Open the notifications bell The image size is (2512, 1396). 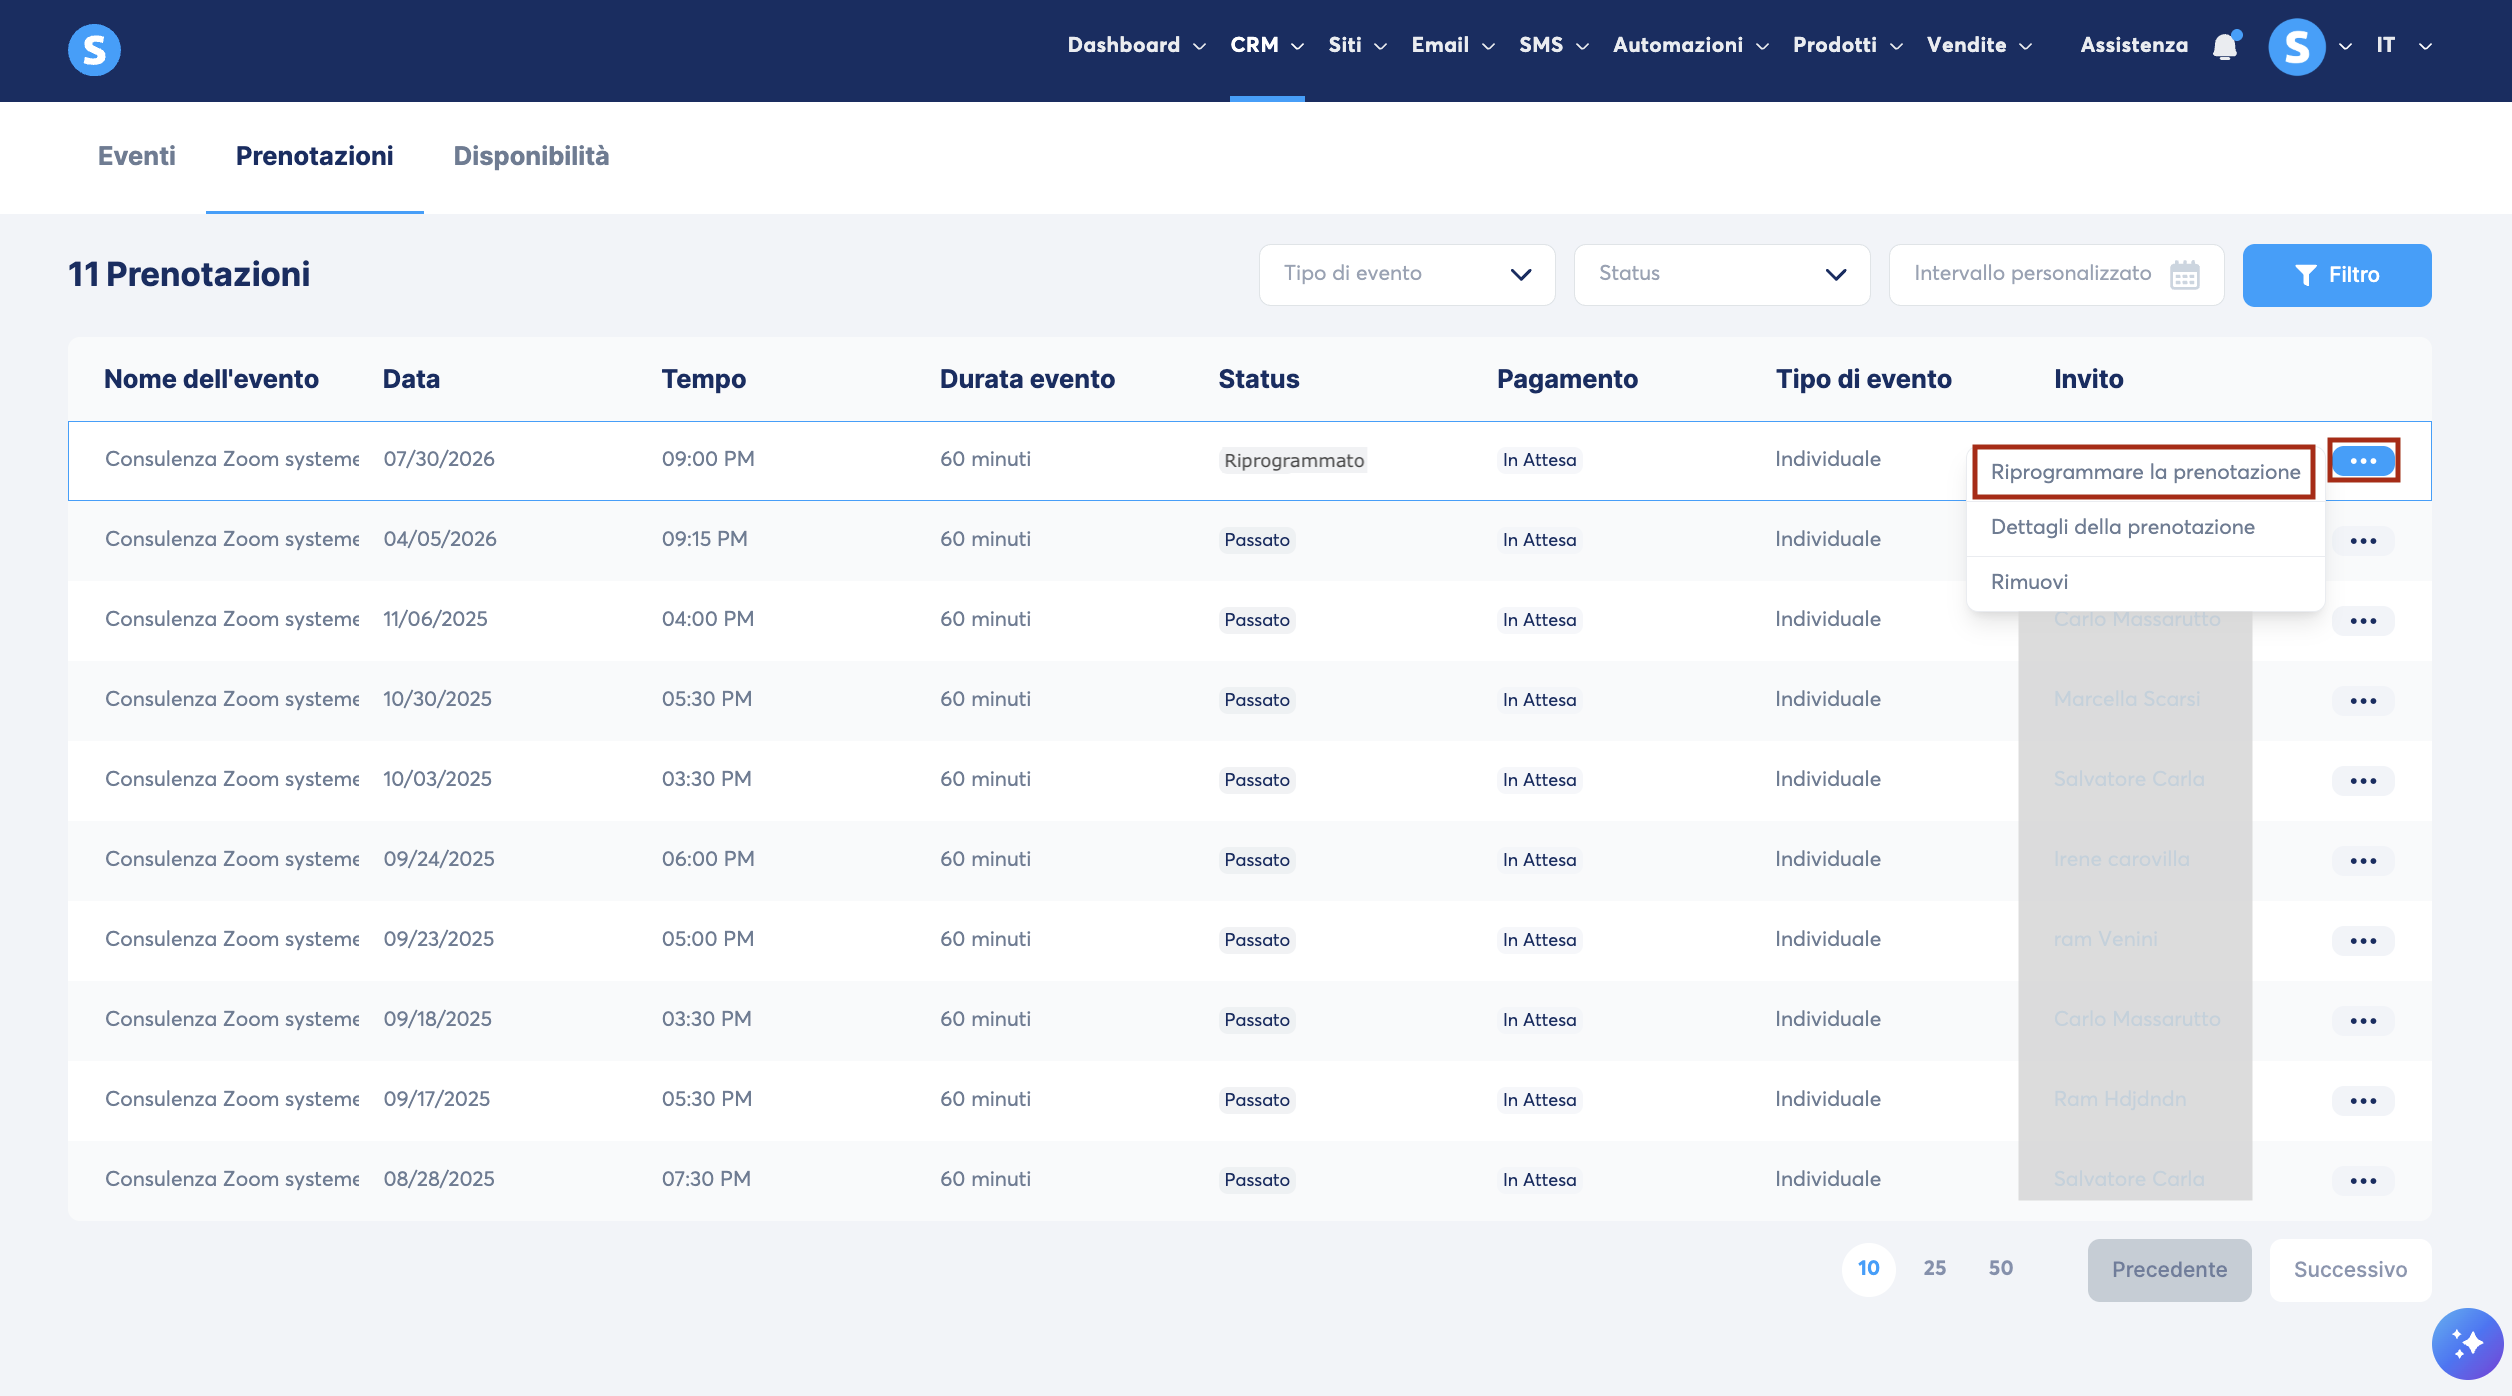(2225, 46)
